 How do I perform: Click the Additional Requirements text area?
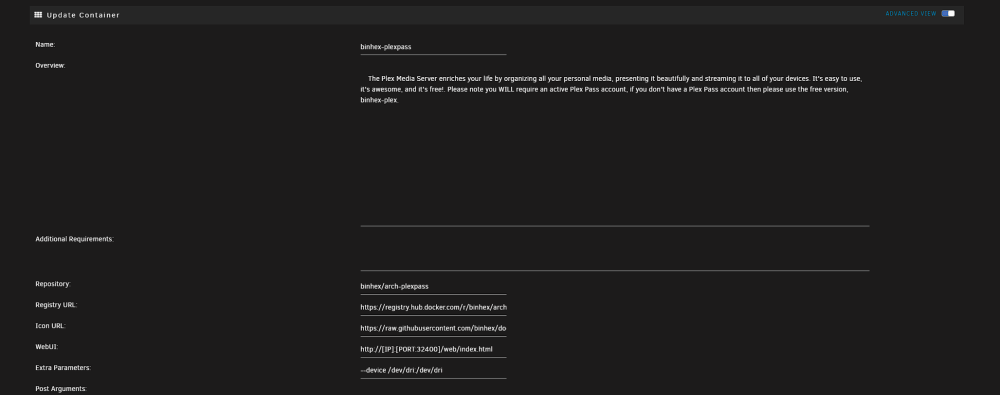[615, 253]
